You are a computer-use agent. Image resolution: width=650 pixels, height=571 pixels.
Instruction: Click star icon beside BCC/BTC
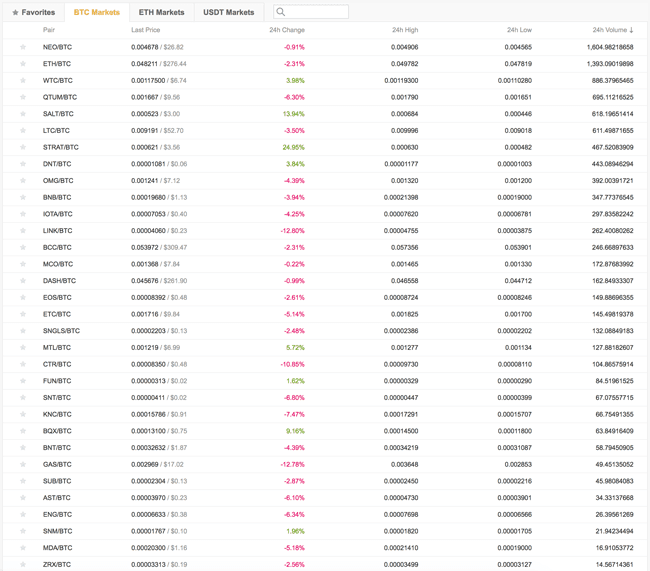tap(23, 247)
